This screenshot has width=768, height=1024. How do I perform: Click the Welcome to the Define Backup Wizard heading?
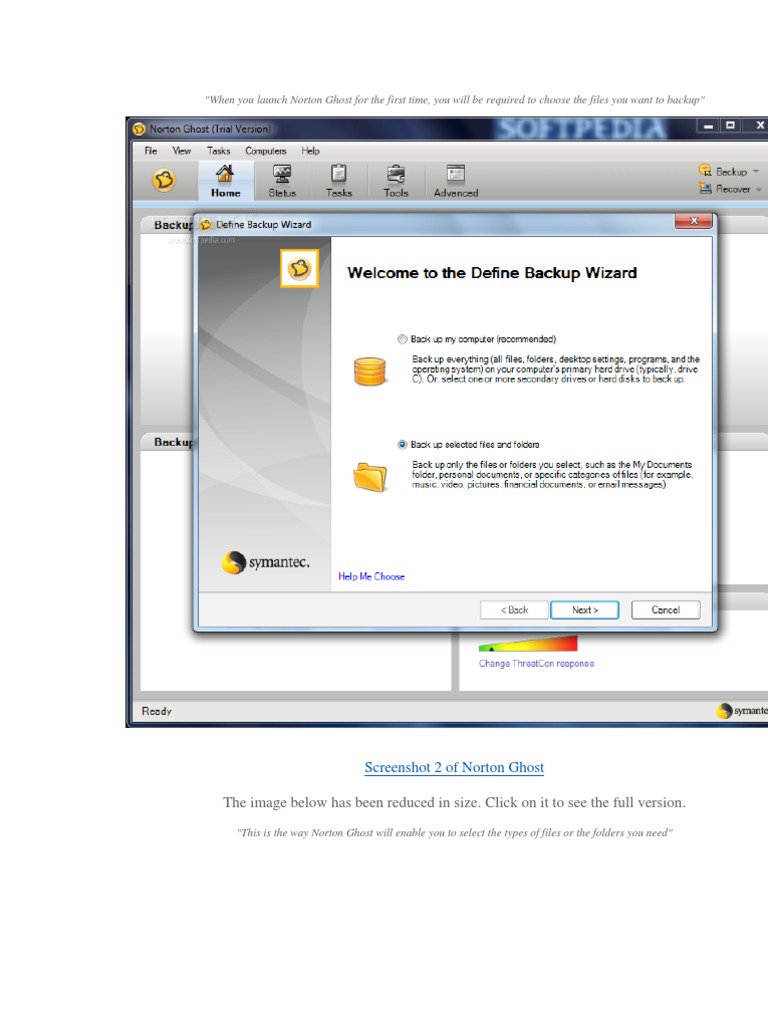tap(492, 273)
